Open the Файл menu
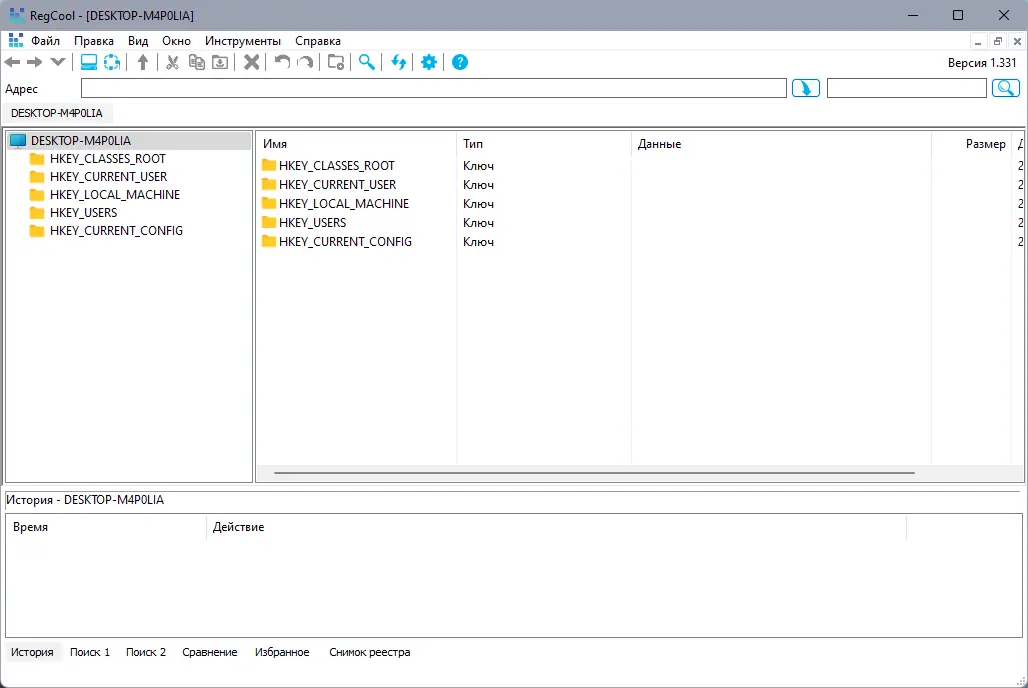This screenshot has height=688, width=1028. coord(45,41)
